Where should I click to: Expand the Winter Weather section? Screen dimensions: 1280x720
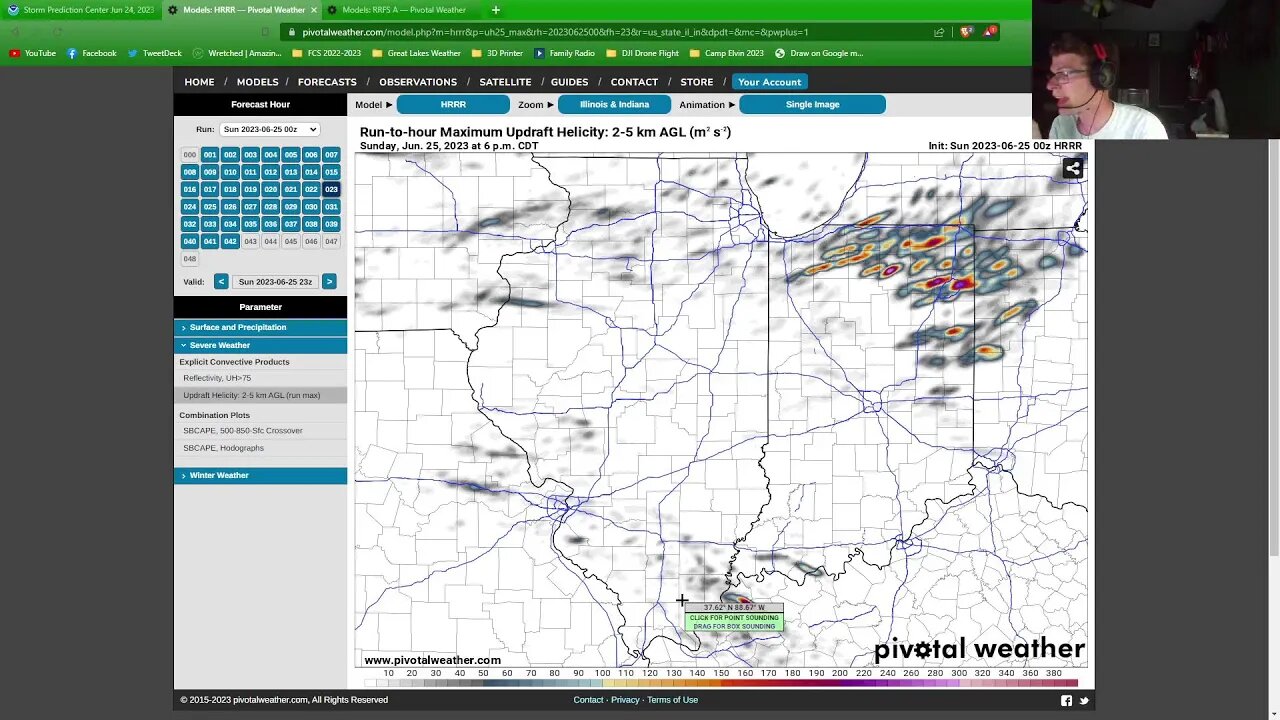tap(260, 475)
